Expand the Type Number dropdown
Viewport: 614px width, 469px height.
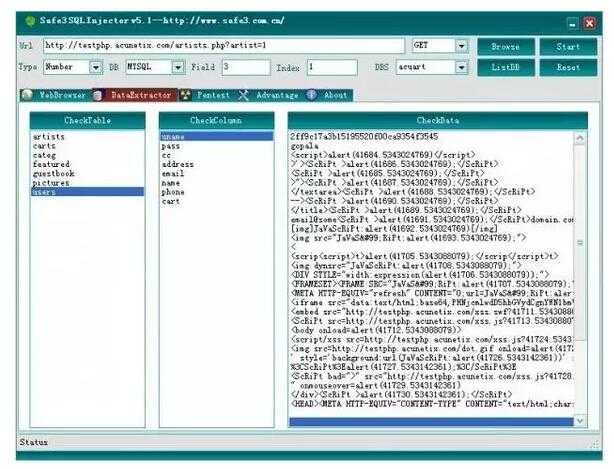click(96, 68)
